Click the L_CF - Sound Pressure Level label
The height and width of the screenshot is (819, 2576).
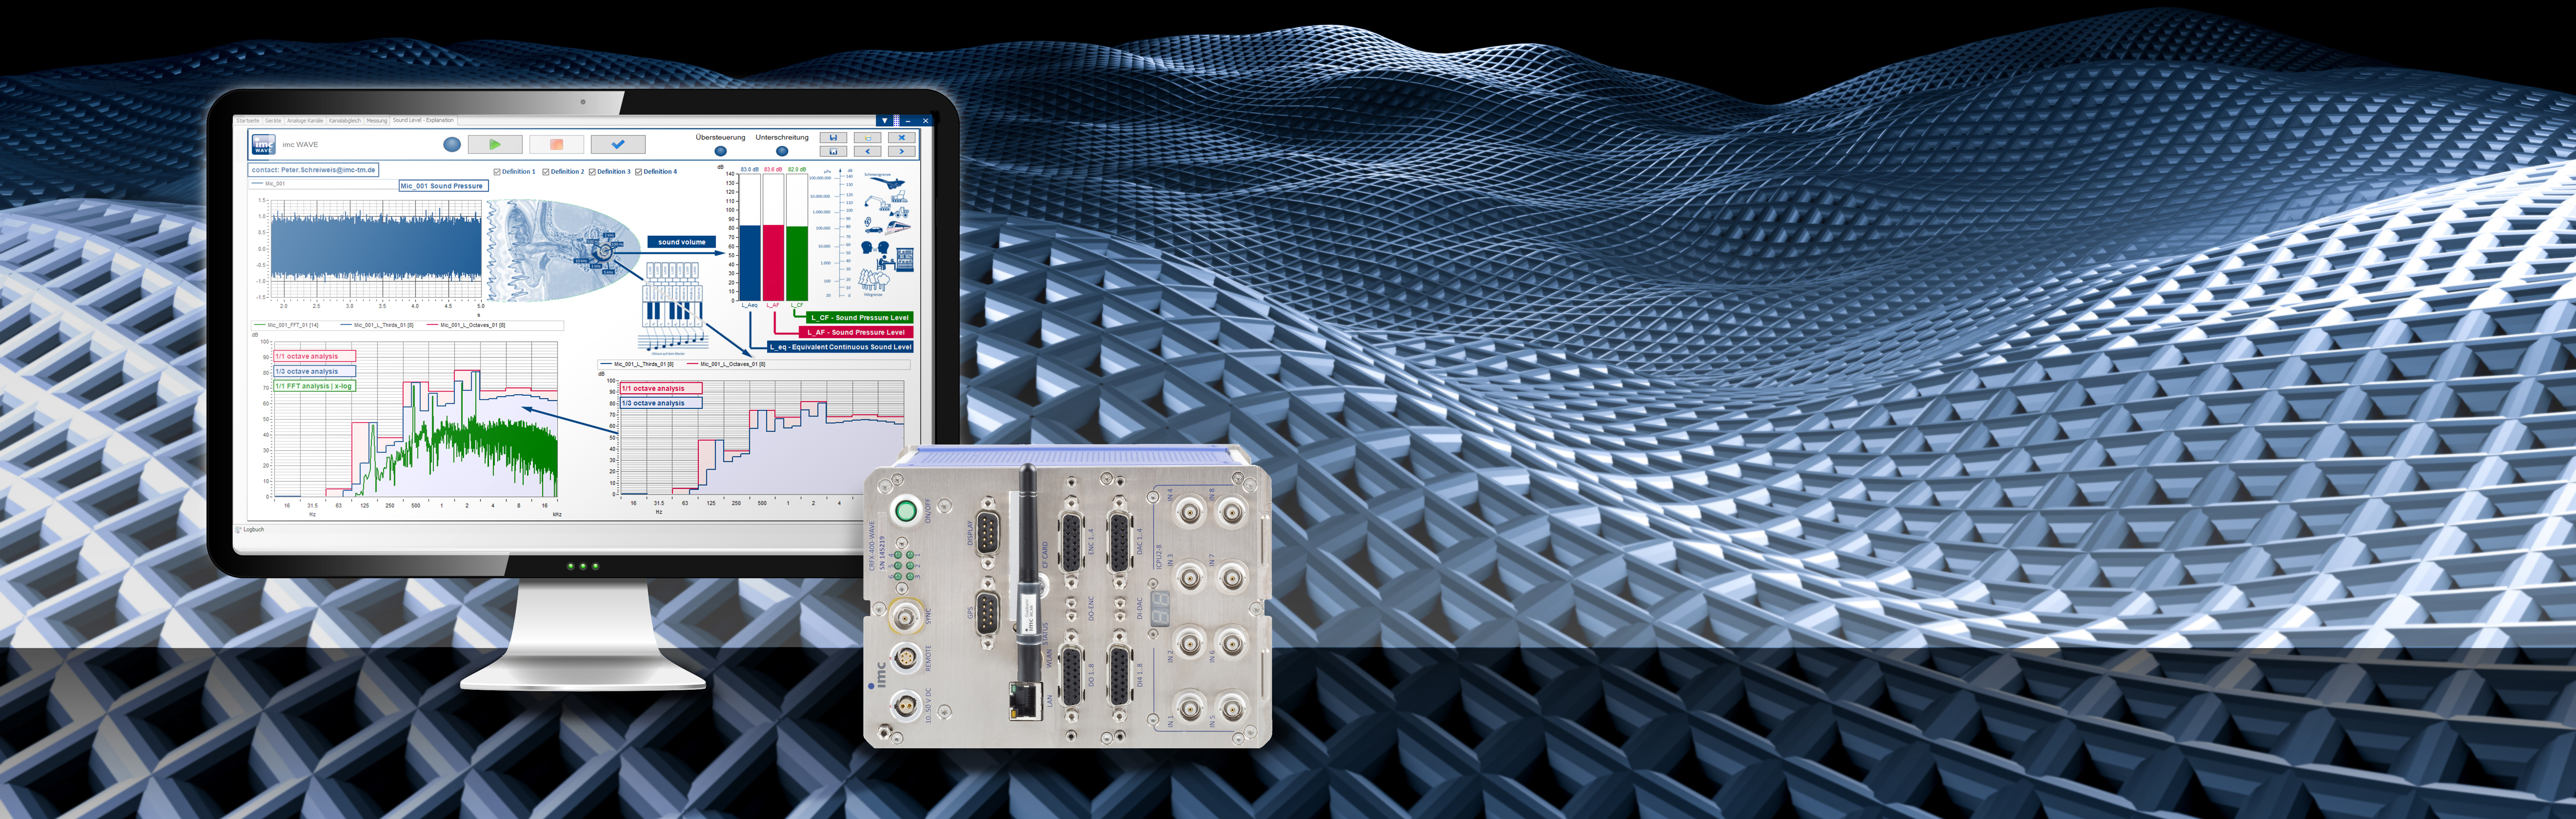(x=860, y=318)
